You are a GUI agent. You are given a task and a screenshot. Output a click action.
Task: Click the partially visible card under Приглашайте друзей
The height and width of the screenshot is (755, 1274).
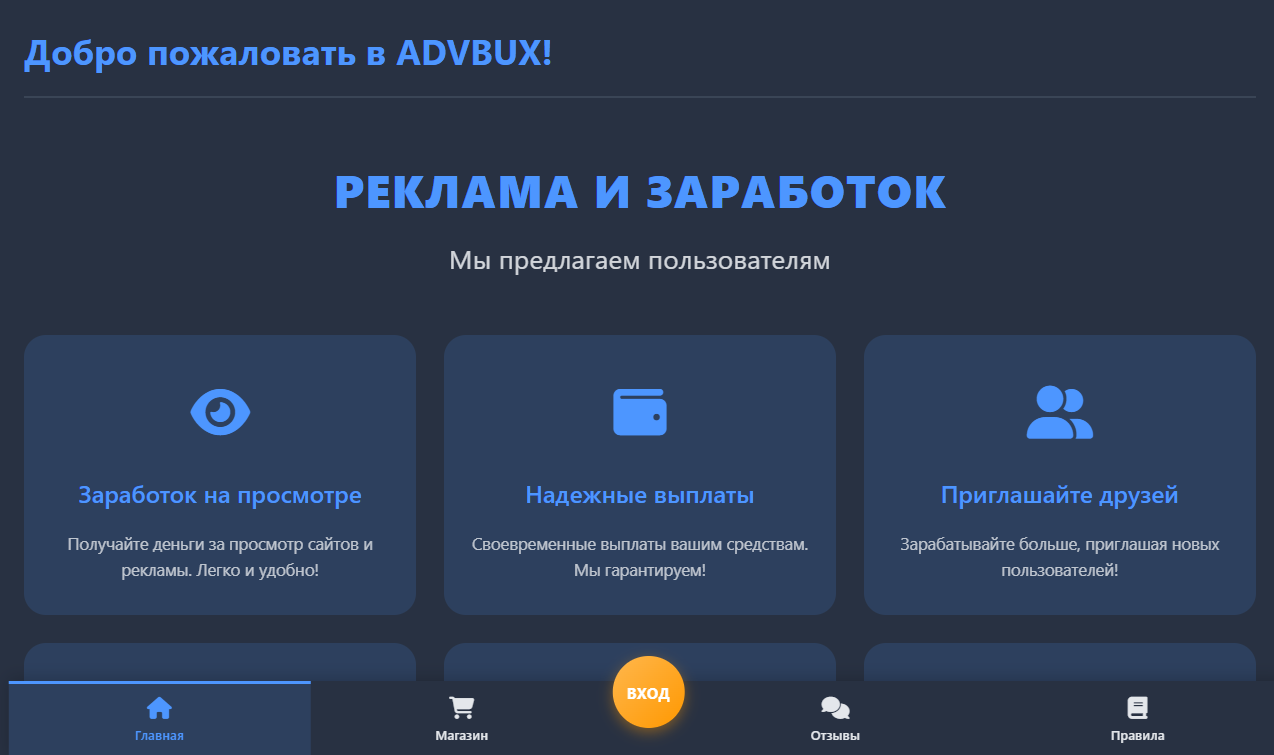[1060, 660]
